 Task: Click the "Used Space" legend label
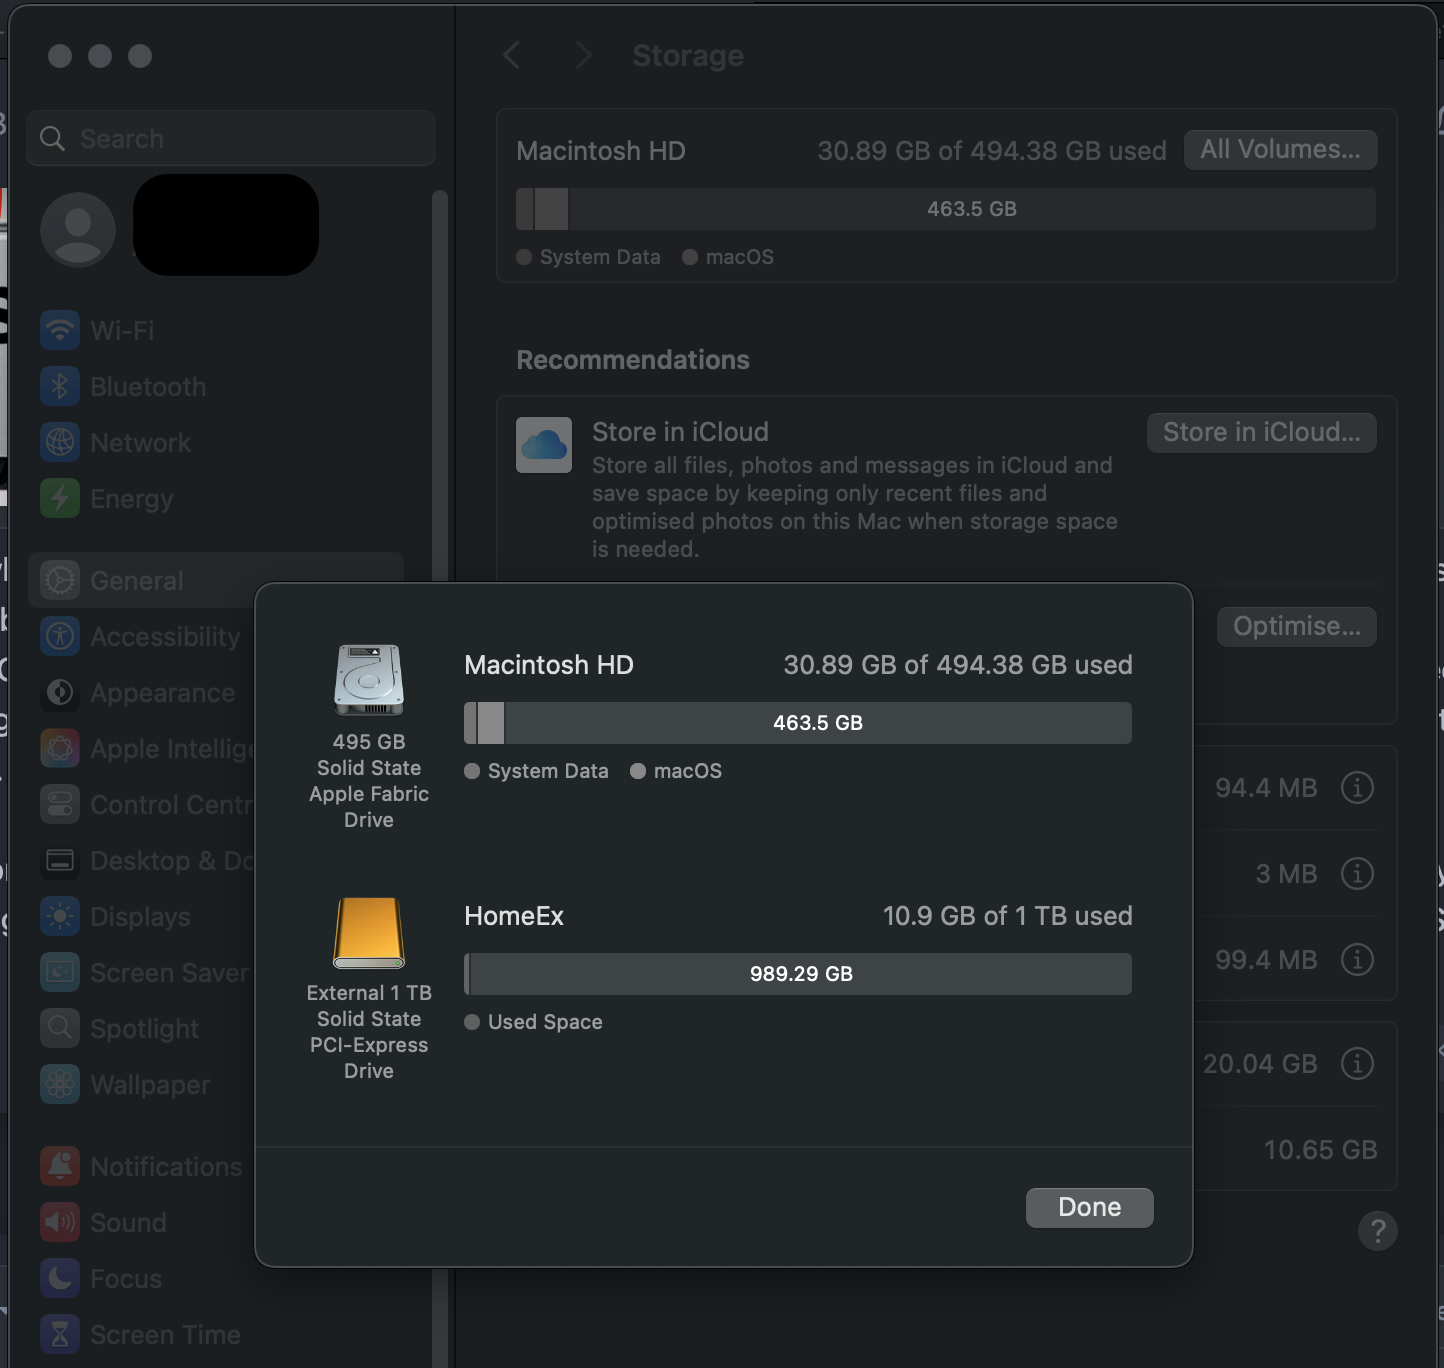(x=545, y=1022)
